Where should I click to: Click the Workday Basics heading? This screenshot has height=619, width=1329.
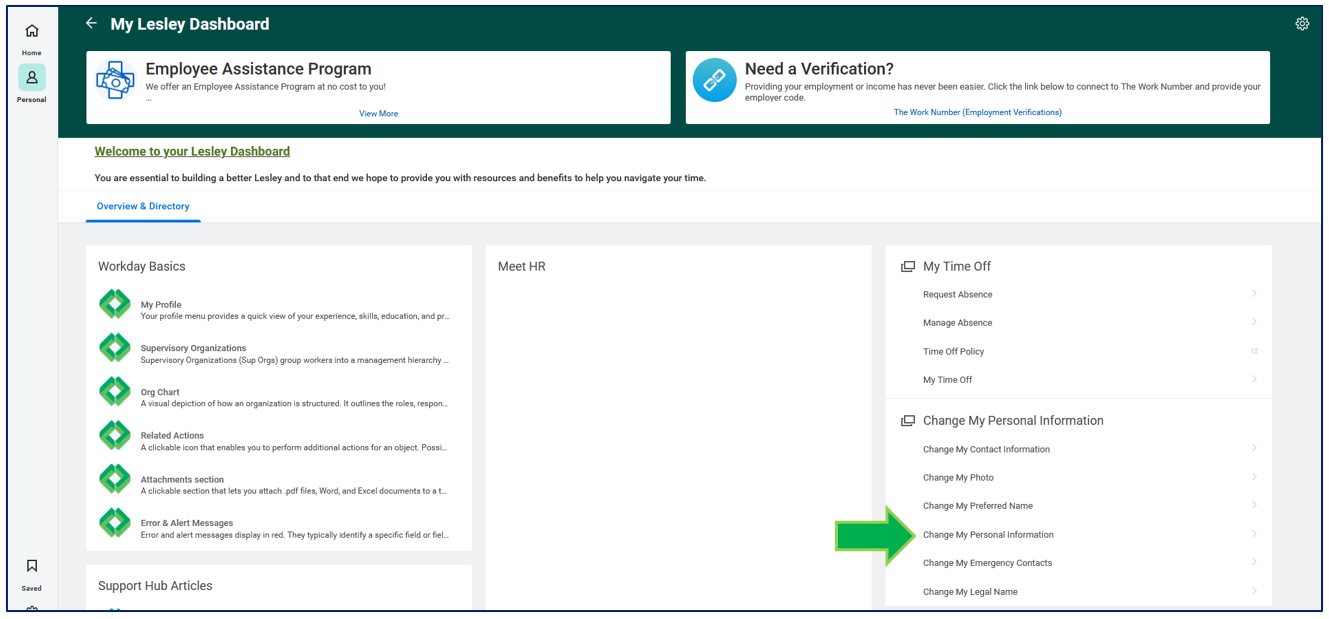(x=142, y=267)
